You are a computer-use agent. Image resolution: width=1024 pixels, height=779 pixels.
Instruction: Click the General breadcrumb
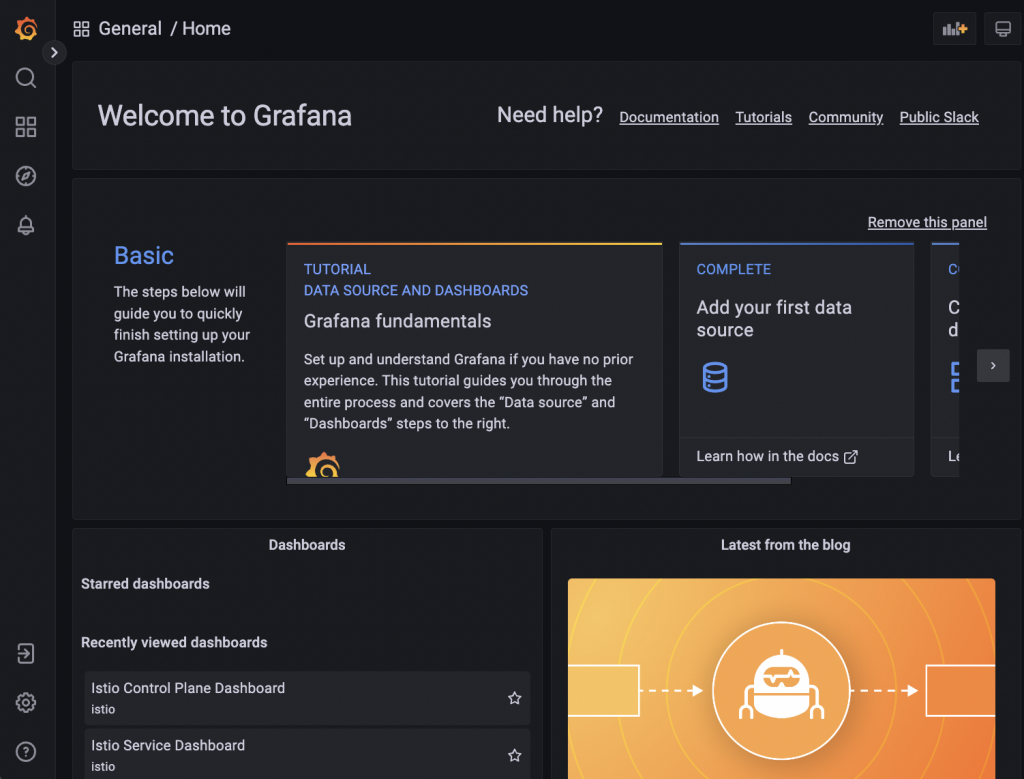[x=130, y=29]
